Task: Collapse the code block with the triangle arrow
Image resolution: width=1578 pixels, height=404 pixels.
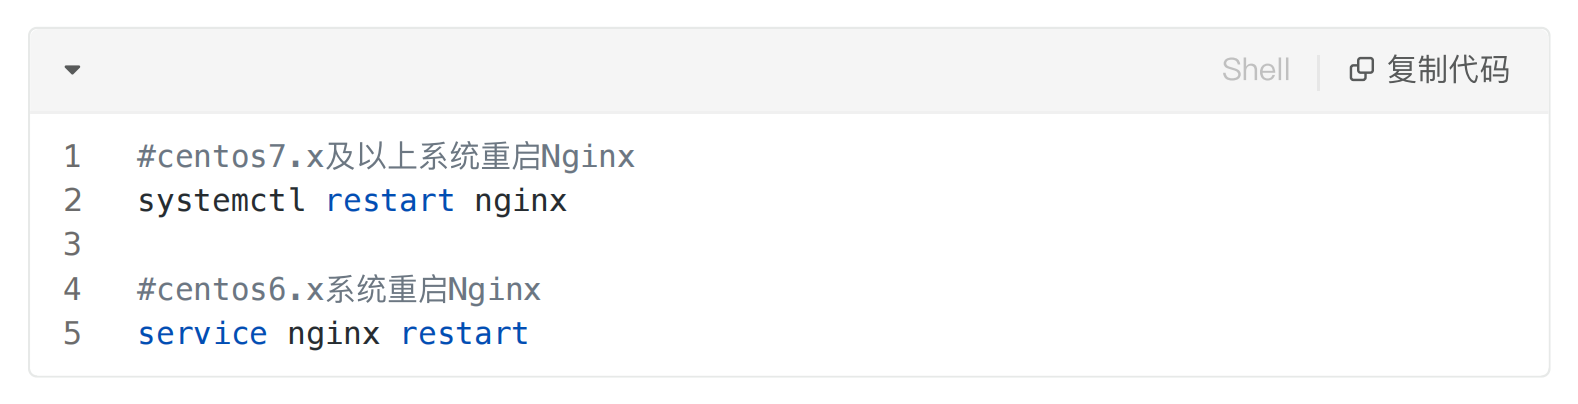Action: 72,70
